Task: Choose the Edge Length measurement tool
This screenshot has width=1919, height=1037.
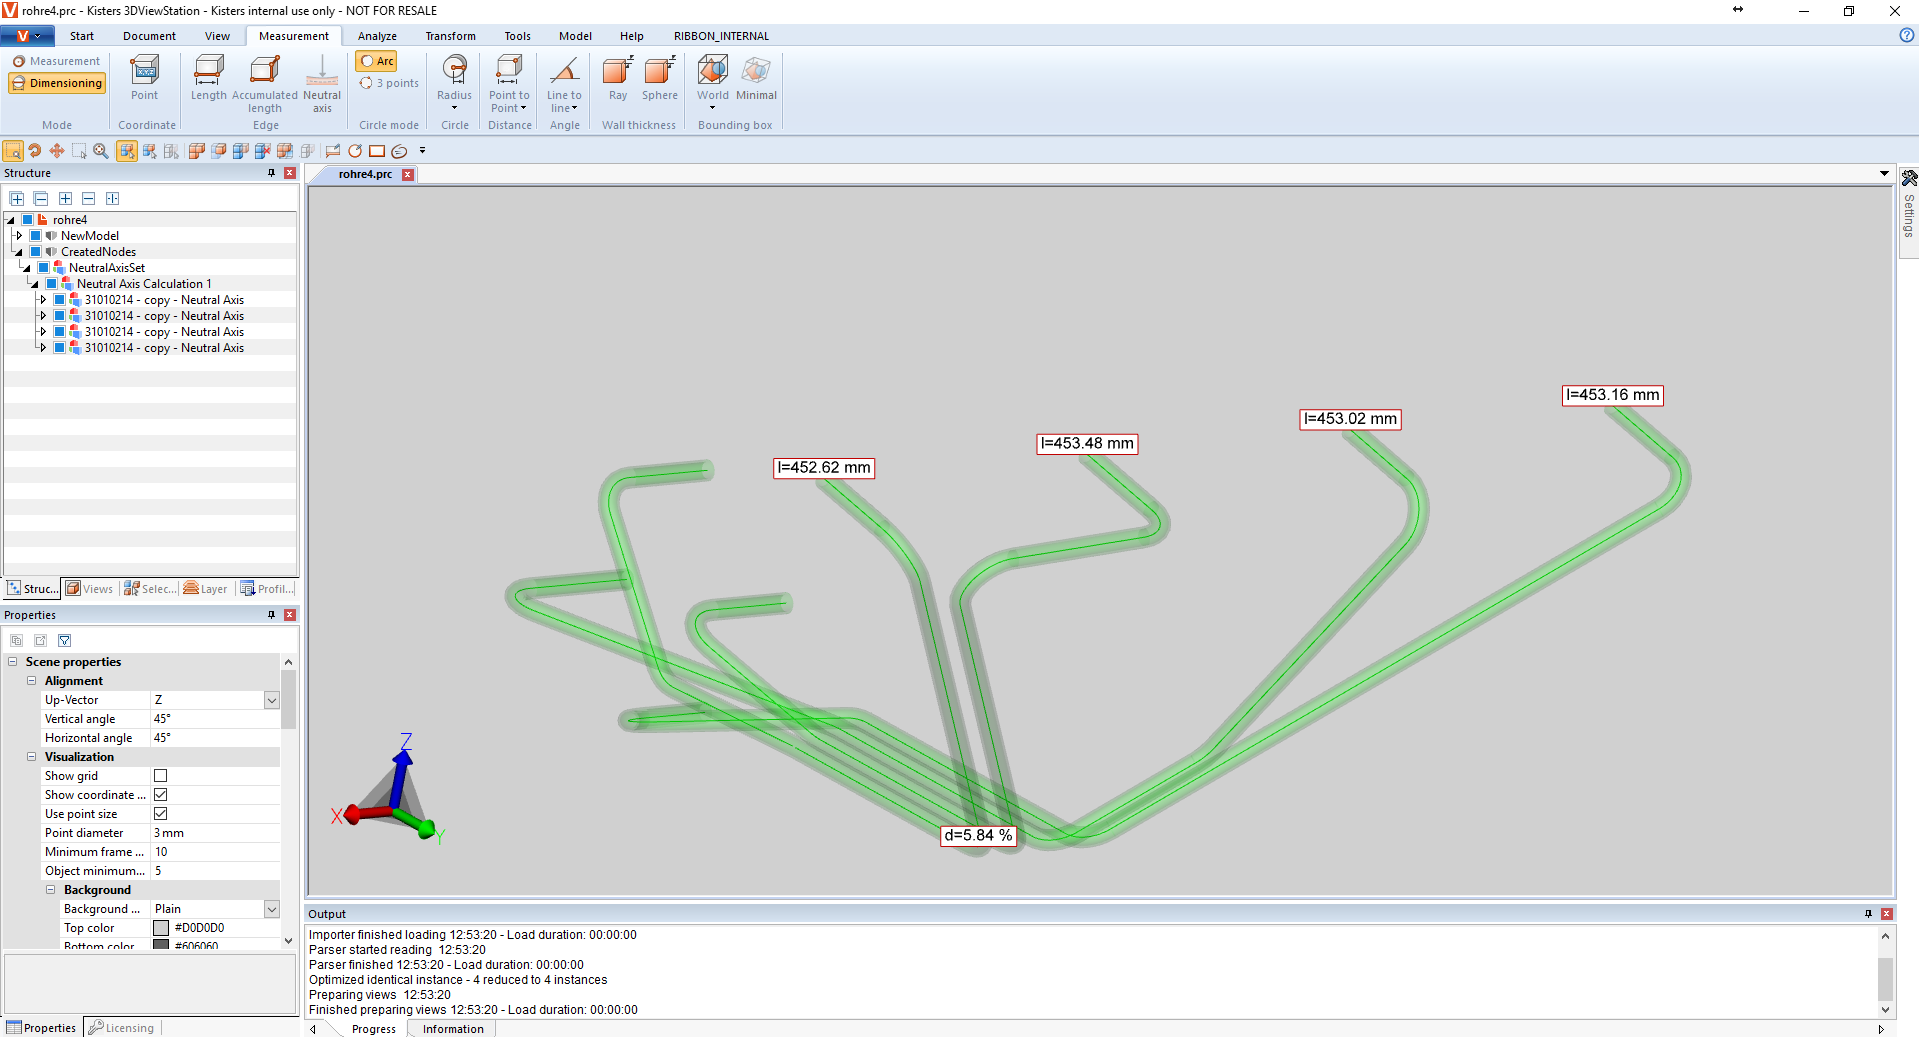Action: click(208, 78)
